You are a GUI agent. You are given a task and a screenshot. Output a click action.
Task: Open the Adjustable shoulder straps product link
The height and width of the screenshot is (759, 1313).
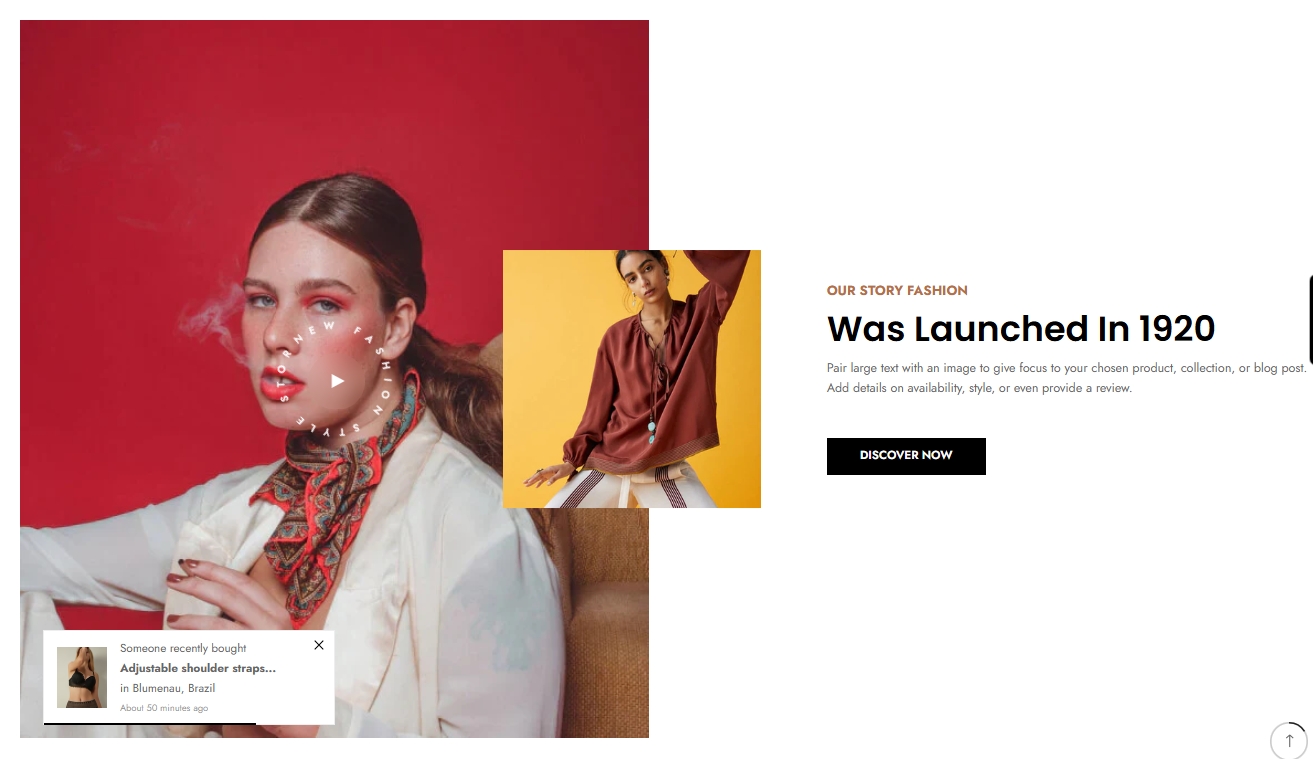point(198,668)
